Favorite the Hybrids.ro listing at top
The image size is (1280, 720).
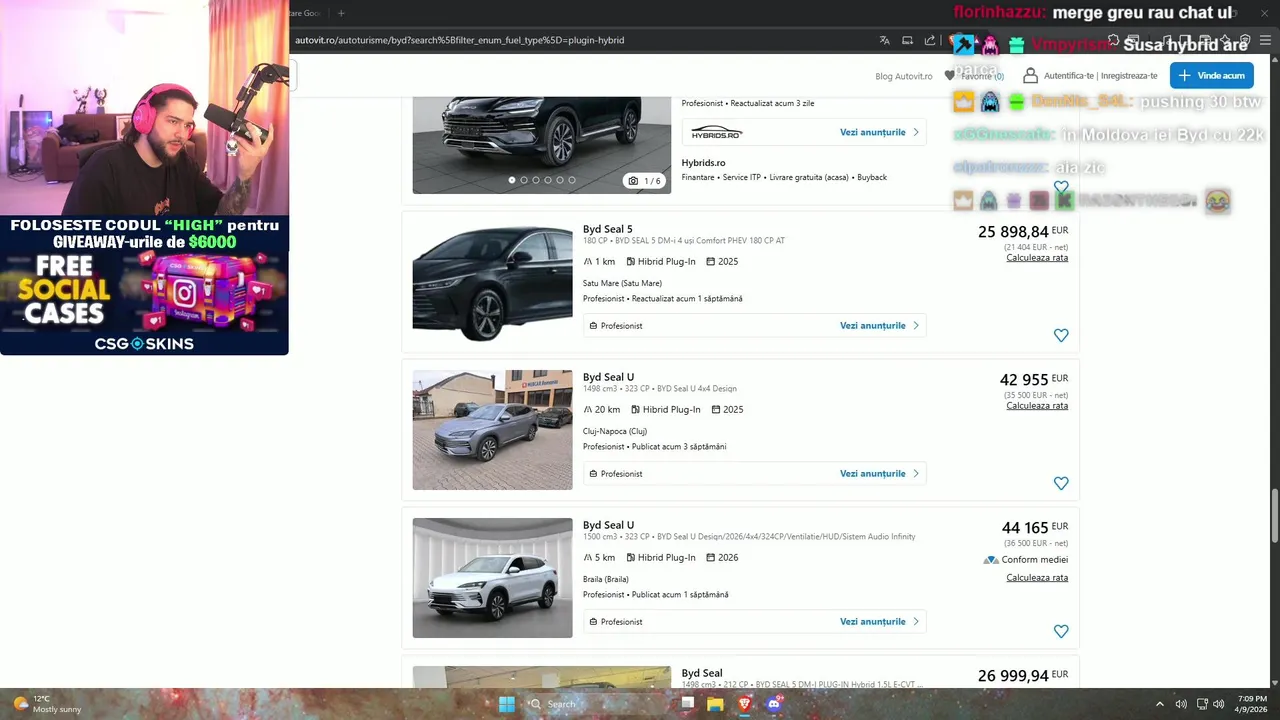click(x=1061, y=187)
